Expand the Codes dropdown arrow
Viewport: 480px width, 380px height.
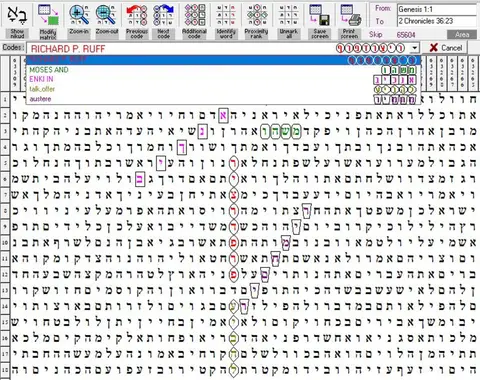tap(414, 48)
